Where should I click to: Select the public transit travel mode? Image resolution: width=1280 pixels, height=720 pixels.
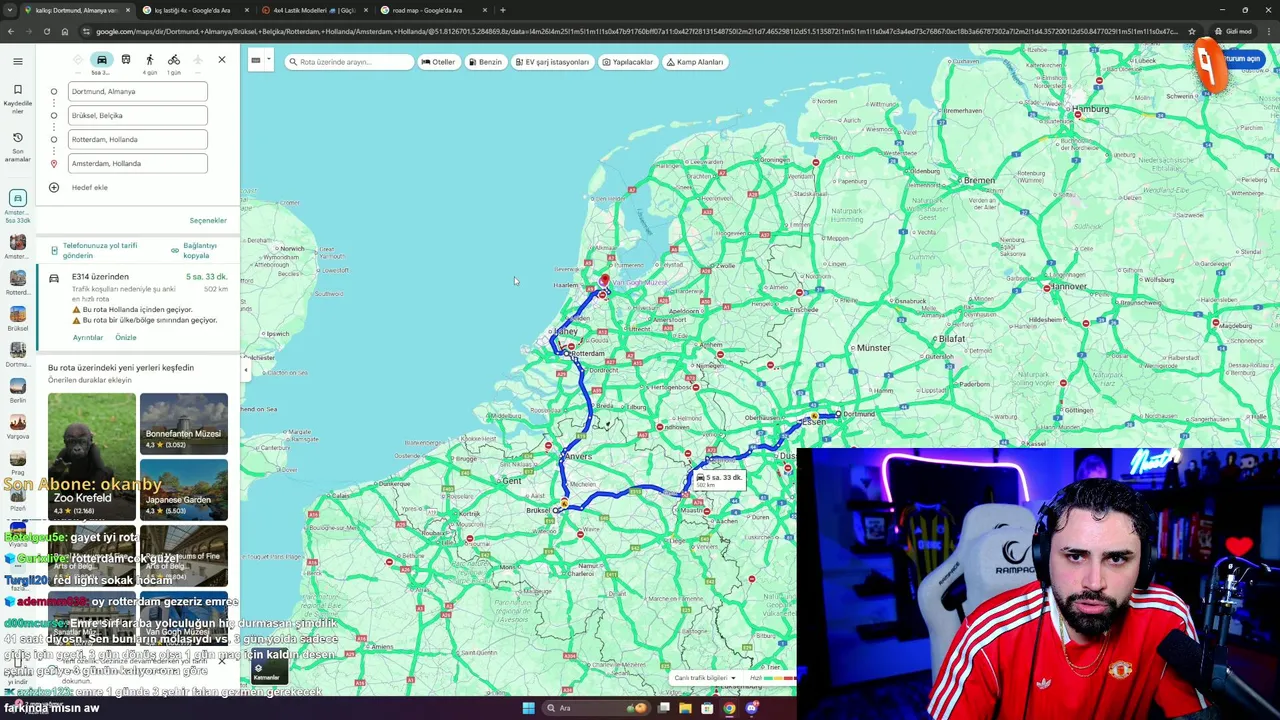(126, 60)
